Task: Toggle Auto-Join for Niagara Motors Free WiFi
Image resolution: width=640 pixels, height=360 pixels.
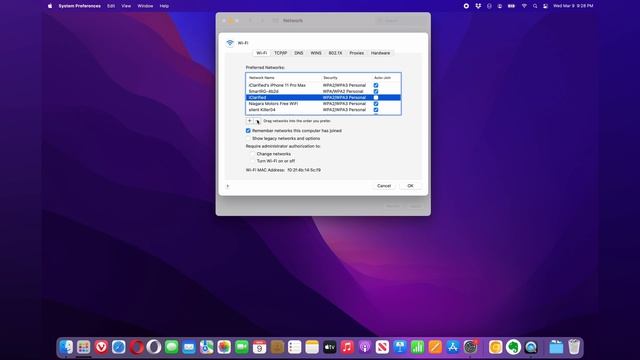Action: pos(376,104)
